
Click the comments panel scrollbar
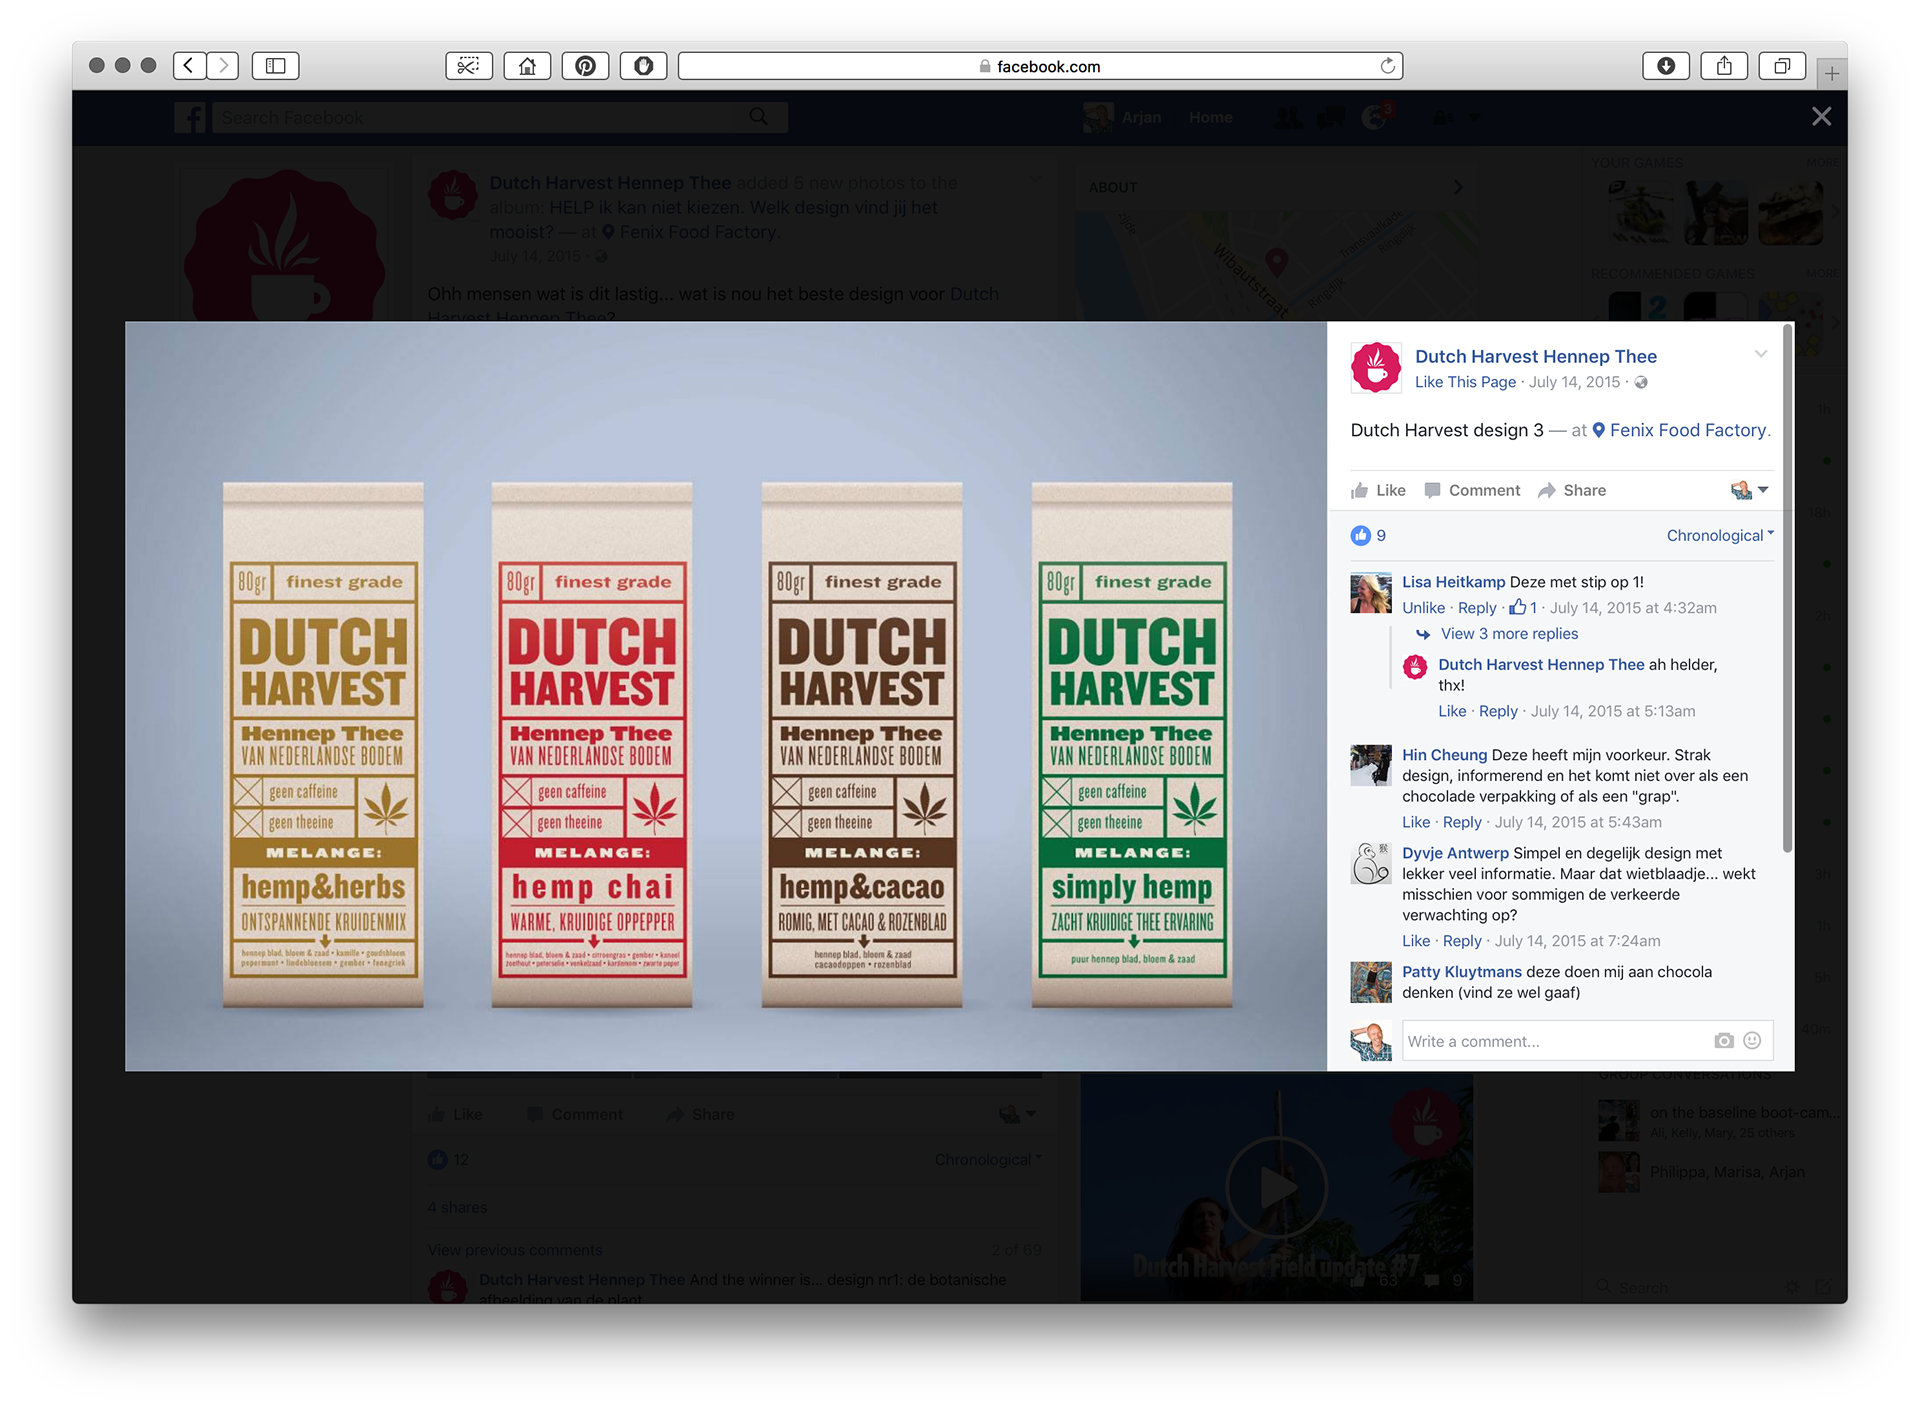[1787, 590]
